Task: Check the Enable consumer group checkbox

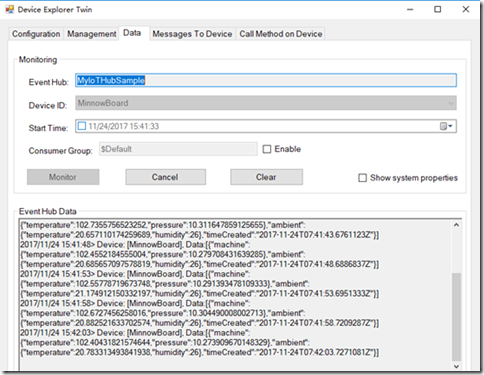Action: click(x=267, y=149)
